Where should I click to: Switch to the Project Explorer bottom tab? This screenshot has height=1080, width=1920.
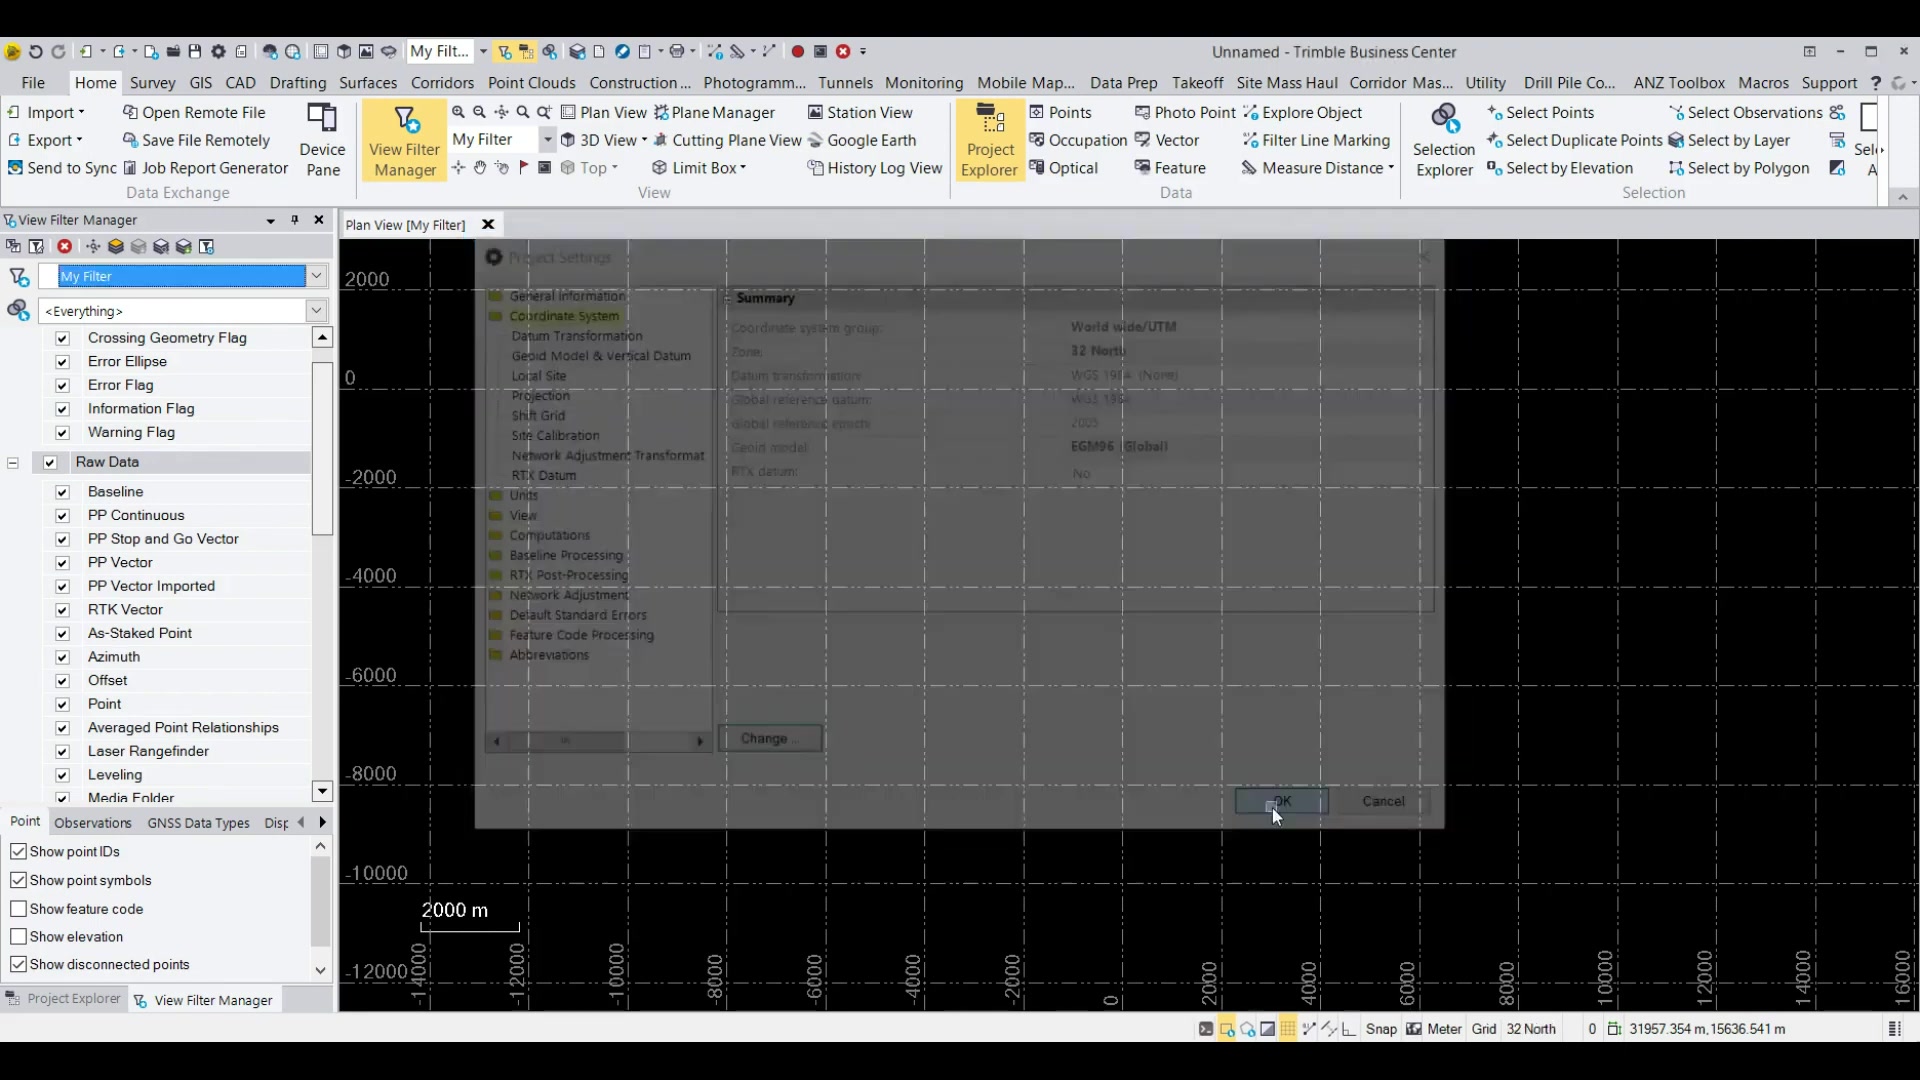(x=64, y=999)
